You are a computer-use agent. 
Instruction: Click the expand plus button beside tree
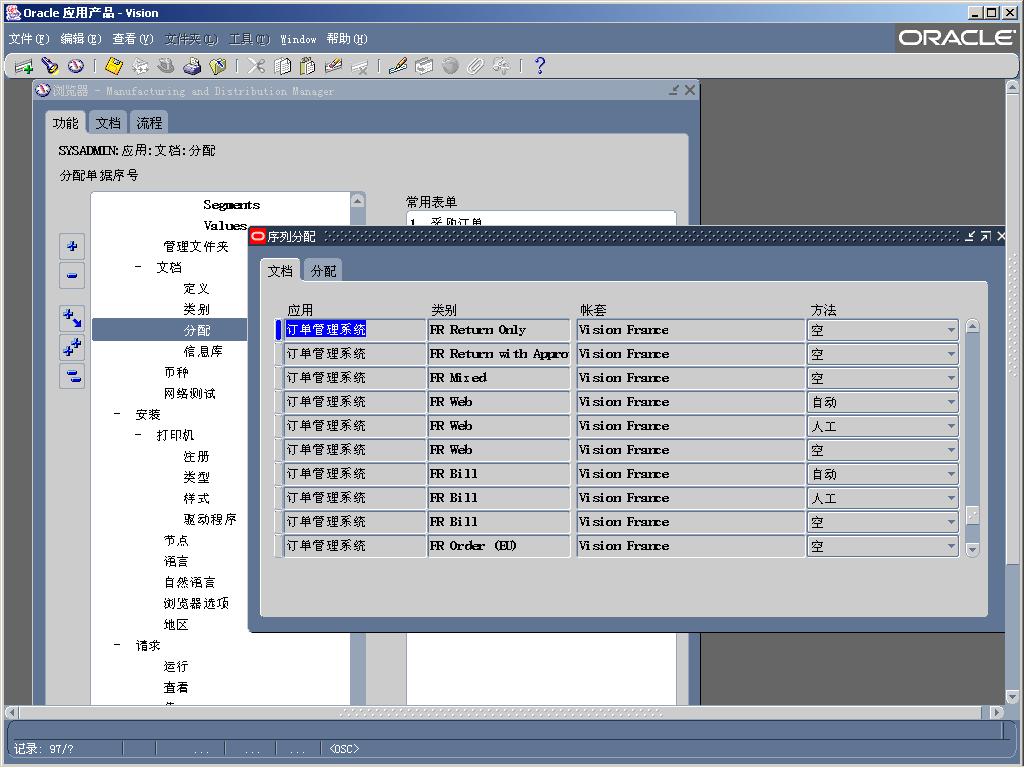pos(72,246)
